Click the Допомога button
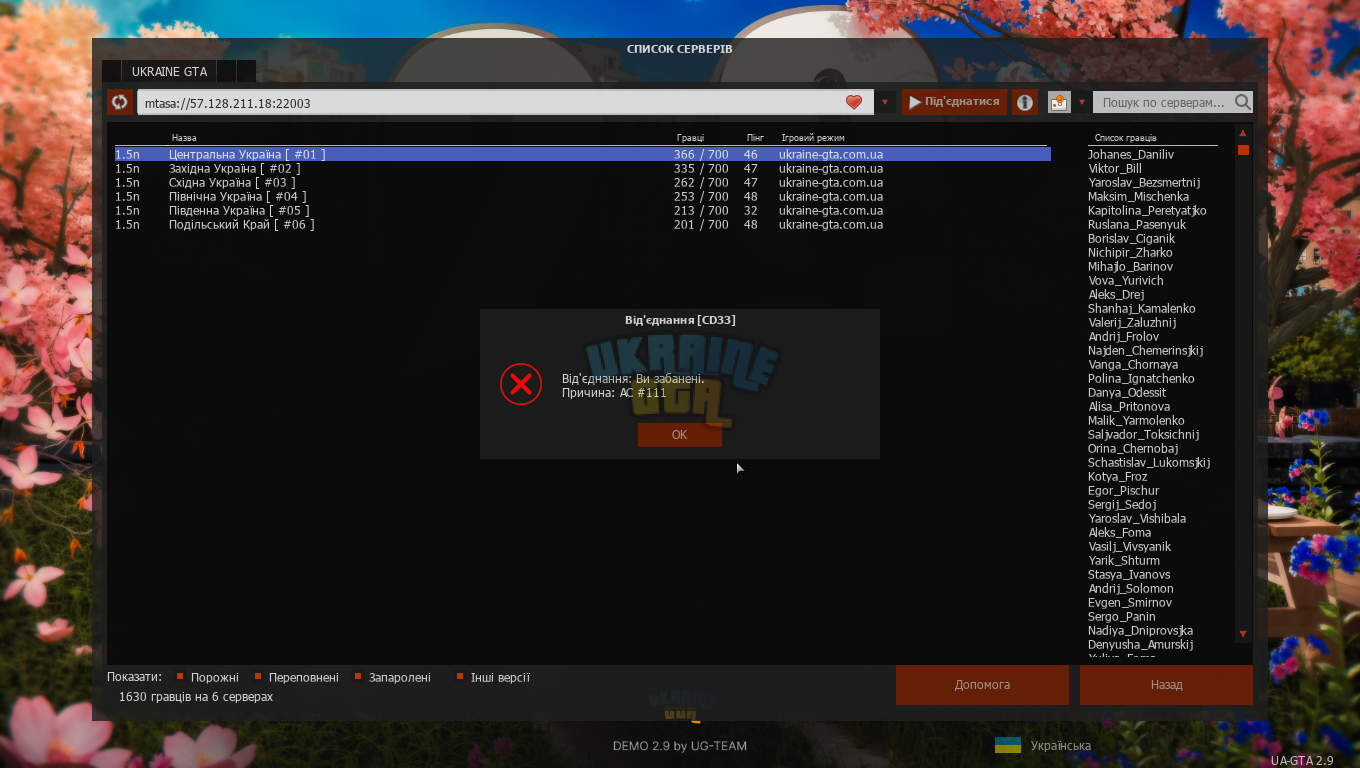 click(982, 685)
